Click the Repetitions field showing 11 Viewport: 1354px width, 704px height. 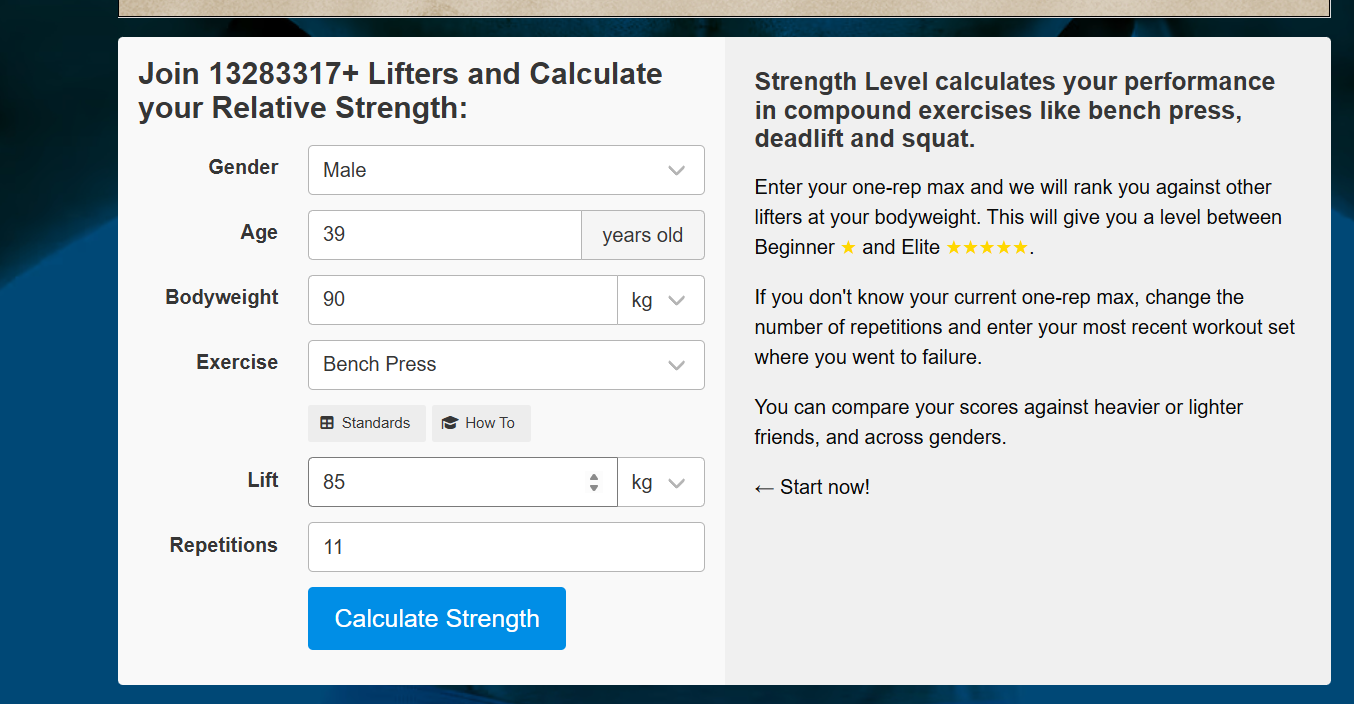point(506,547)
